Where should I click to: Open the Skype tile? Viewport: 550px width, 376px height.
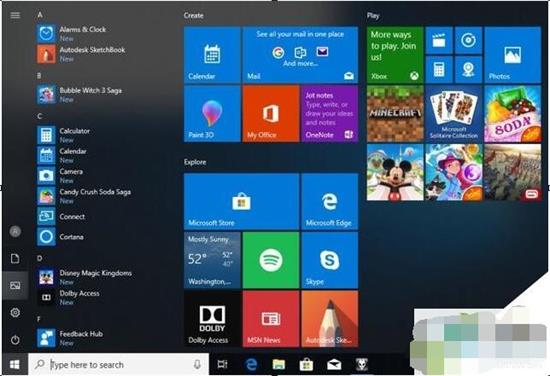[330, 260]
